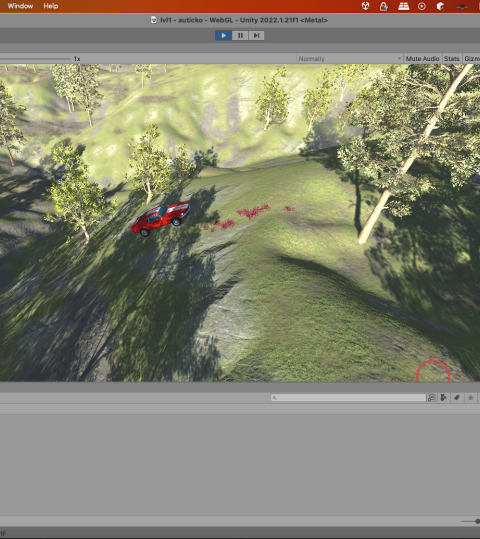The width and height of the screenshot is (480, 539).
Task: Focus the Project search field
Action: [x=348, y=398]
